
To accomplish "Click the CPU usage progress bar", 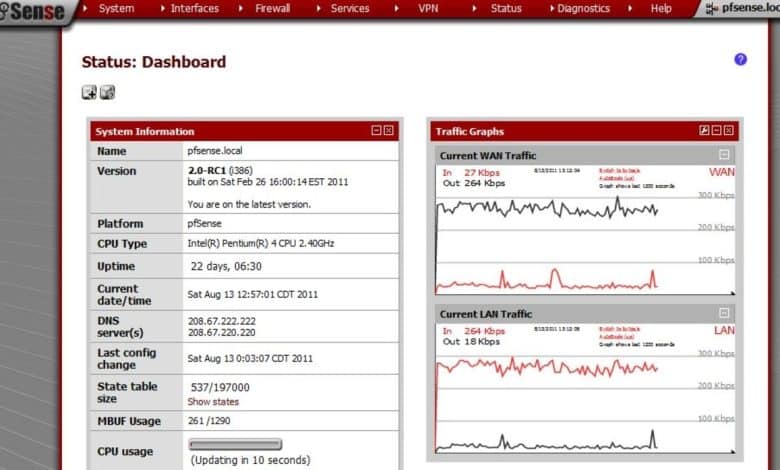I will [x=235, y=444].
